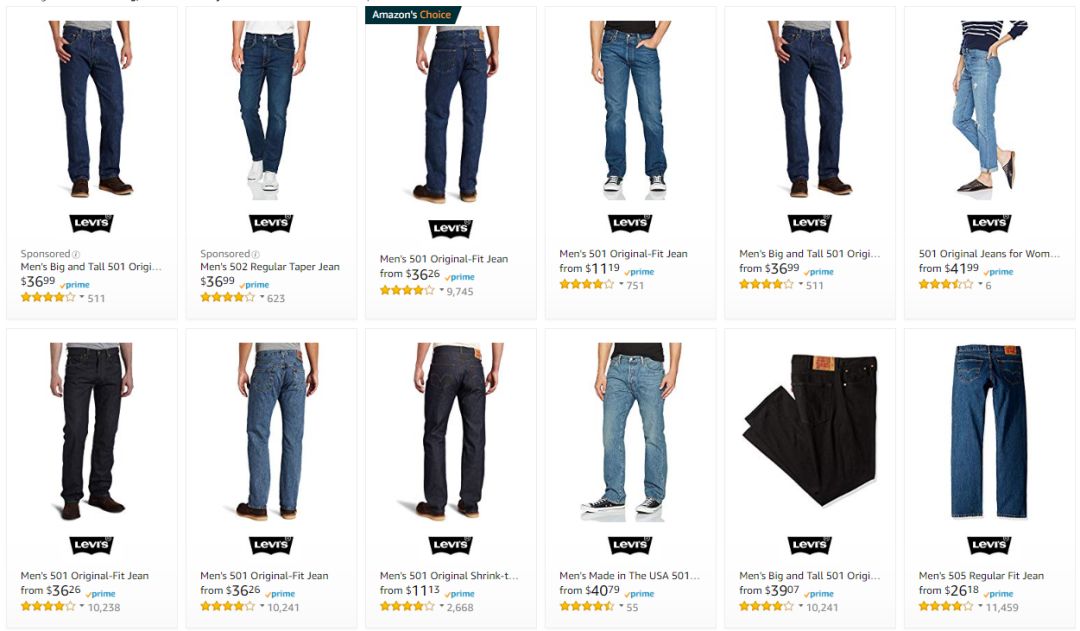Click Levi's logo under Men's 502 Regular Taper Jean
1080x631 pixels.
coord(271,223)
